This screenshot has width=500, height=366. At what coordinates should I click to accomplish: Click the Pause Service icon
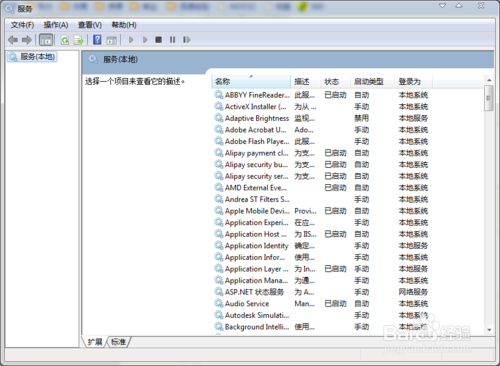(x=172, y=40)
